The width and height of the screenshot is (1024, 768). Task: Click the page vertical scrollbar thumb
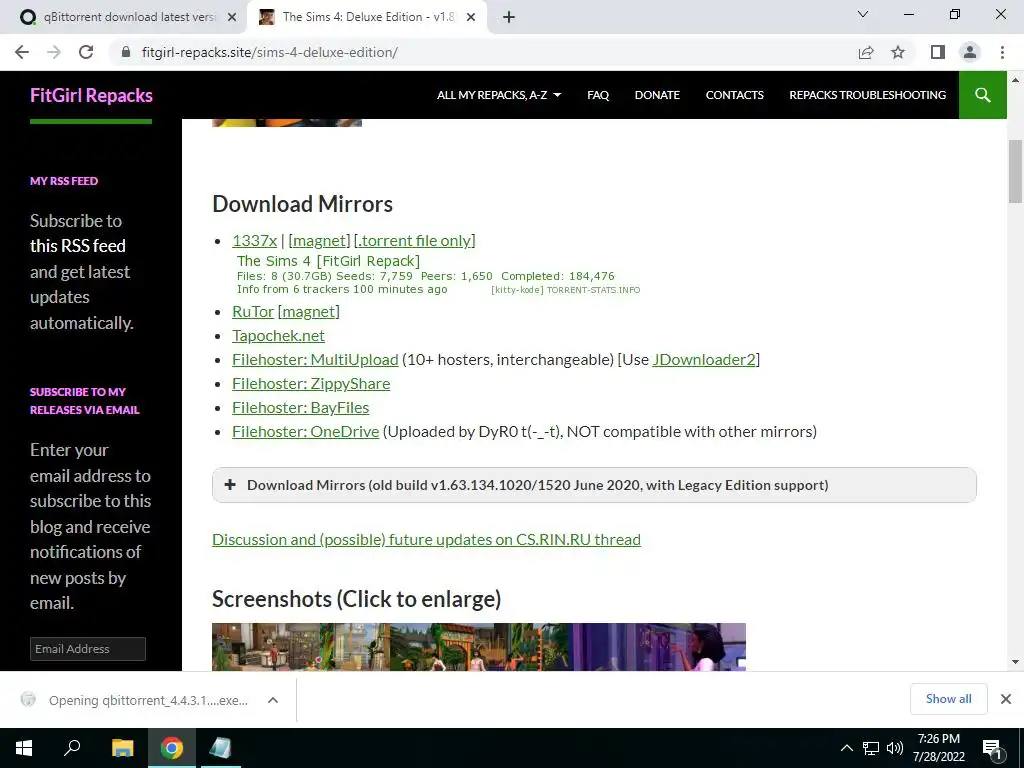coord(1015,171)
